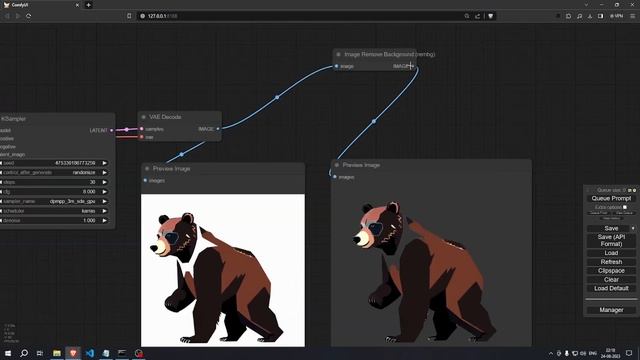Viewport: 640px width, 360px height.
Task: Open Clipspace from the side panel
Action: (611, 271)
